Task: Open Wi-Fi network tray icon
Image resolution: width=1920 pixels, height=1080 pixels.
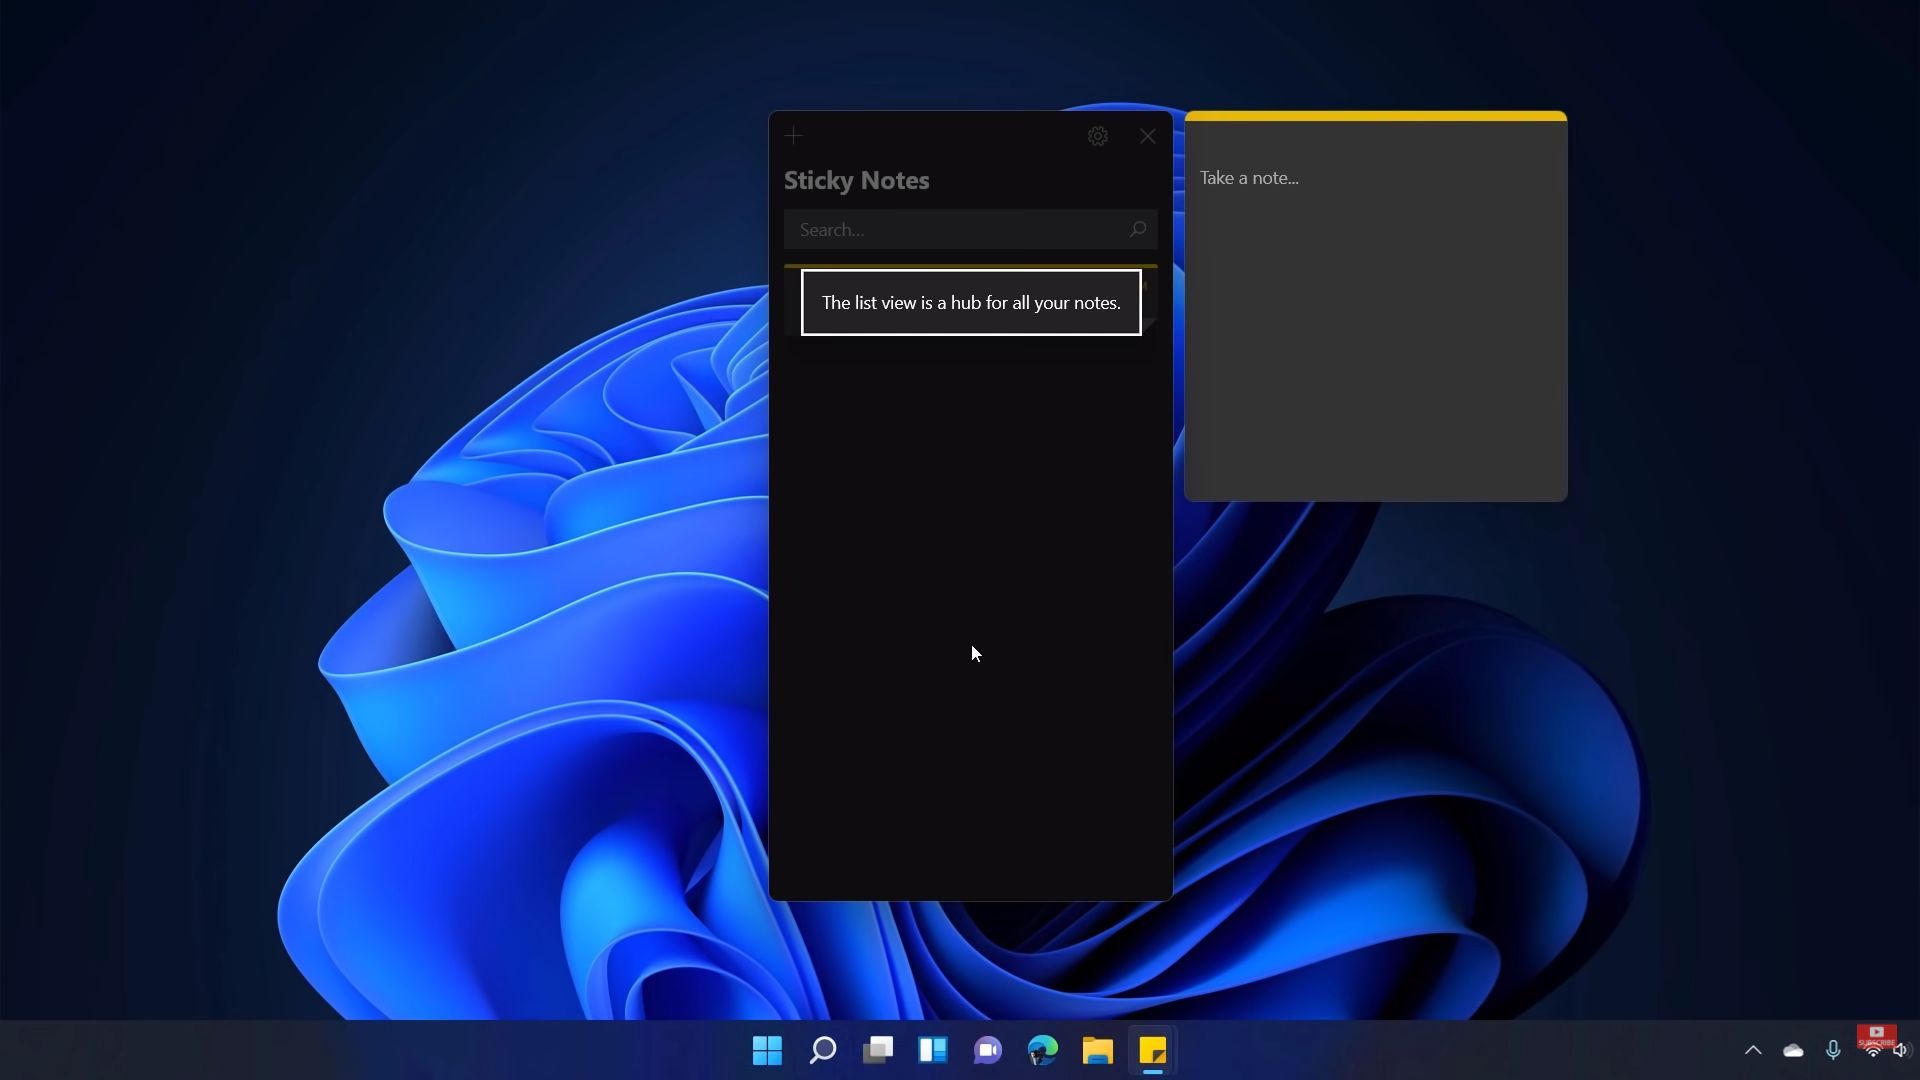Action: click(1873, 1051)
